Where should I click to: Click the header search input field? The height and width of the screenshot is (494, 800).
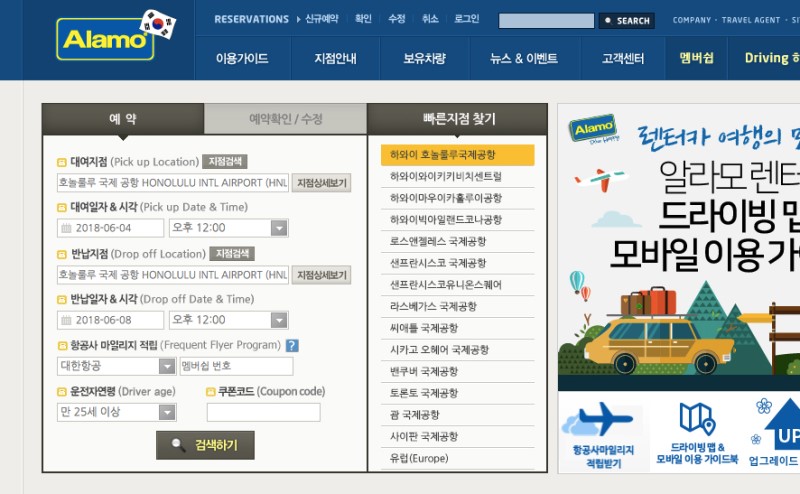[x=546, y=21]
